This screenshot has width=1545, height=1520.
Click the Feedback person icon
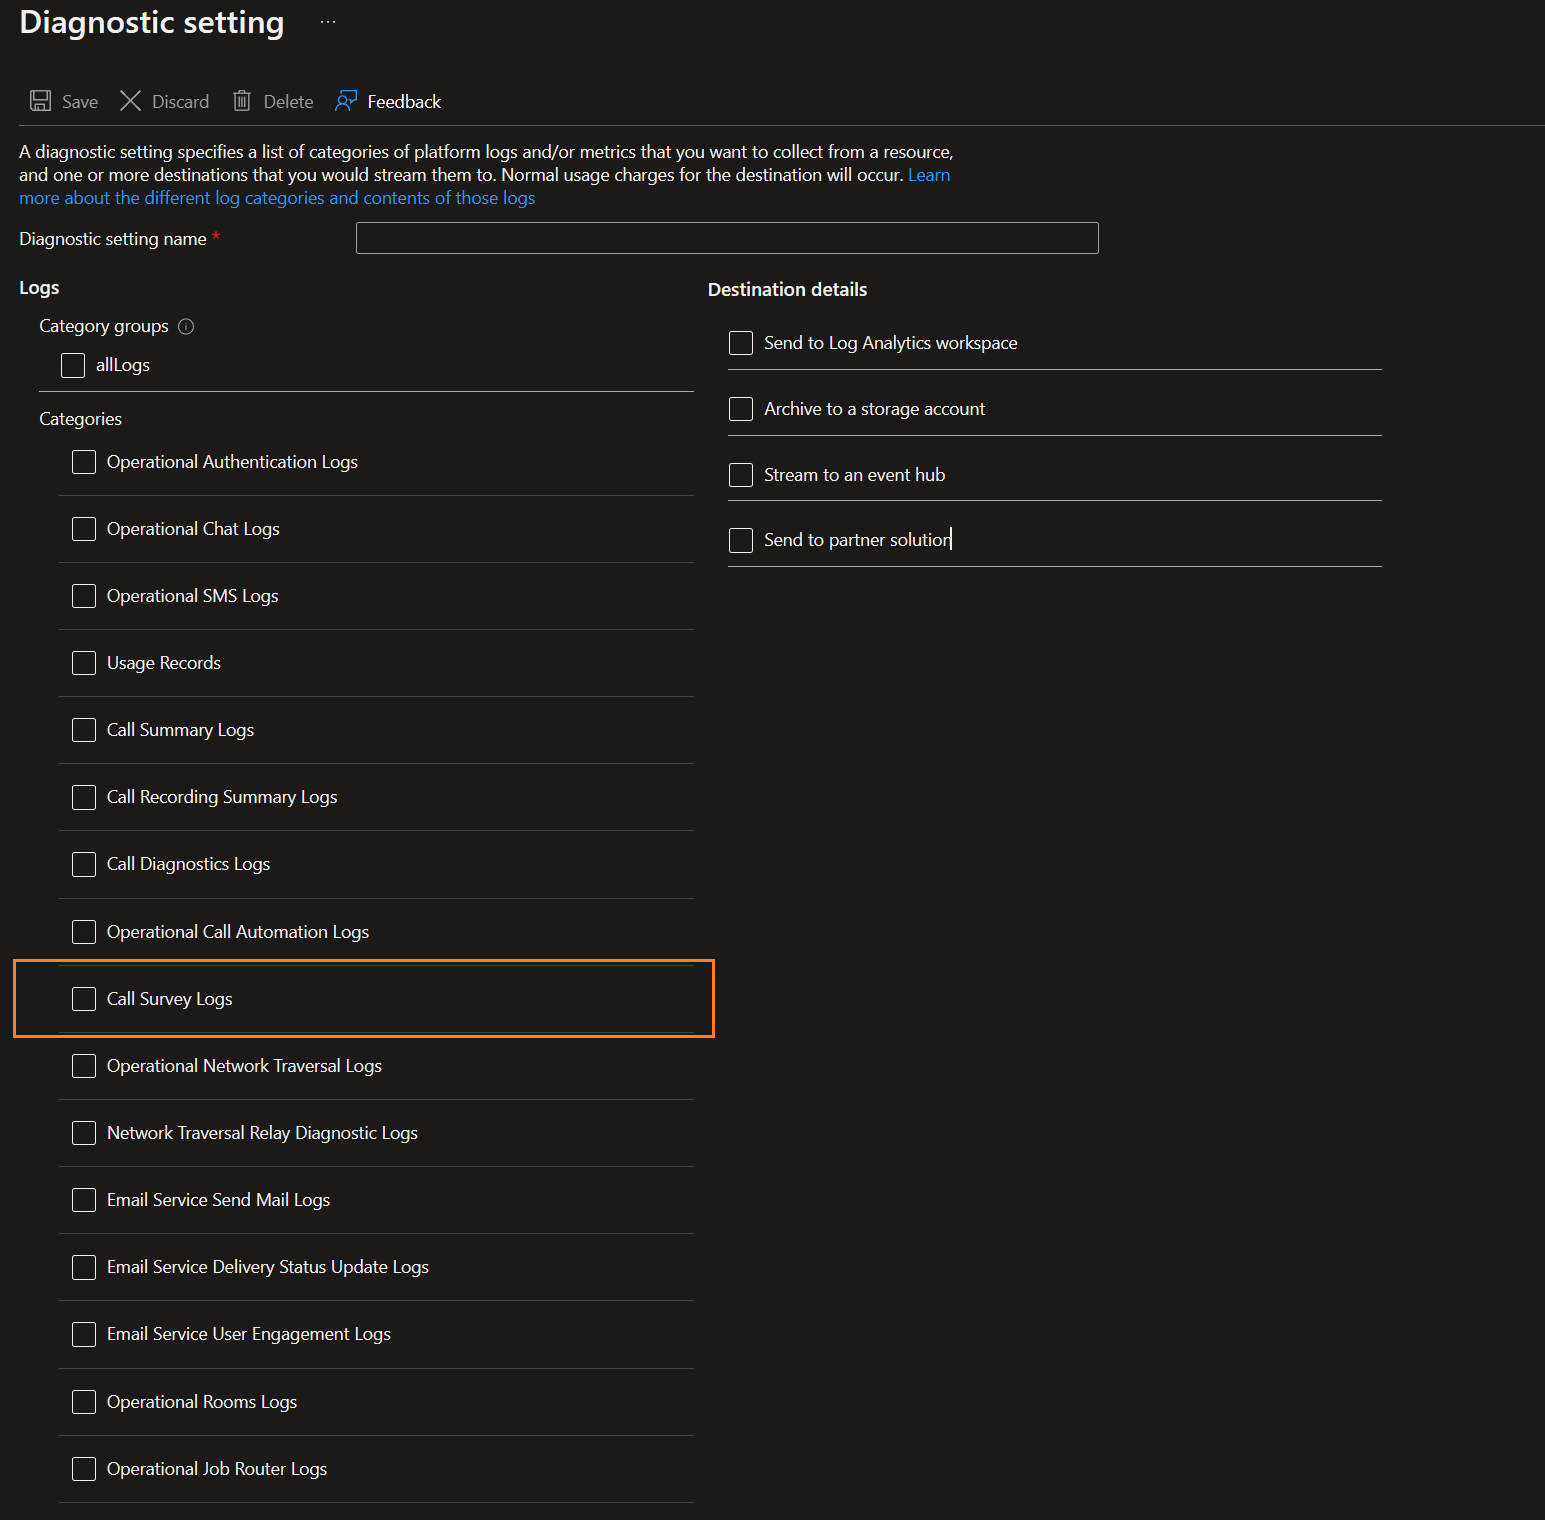[x=346, y=101]
